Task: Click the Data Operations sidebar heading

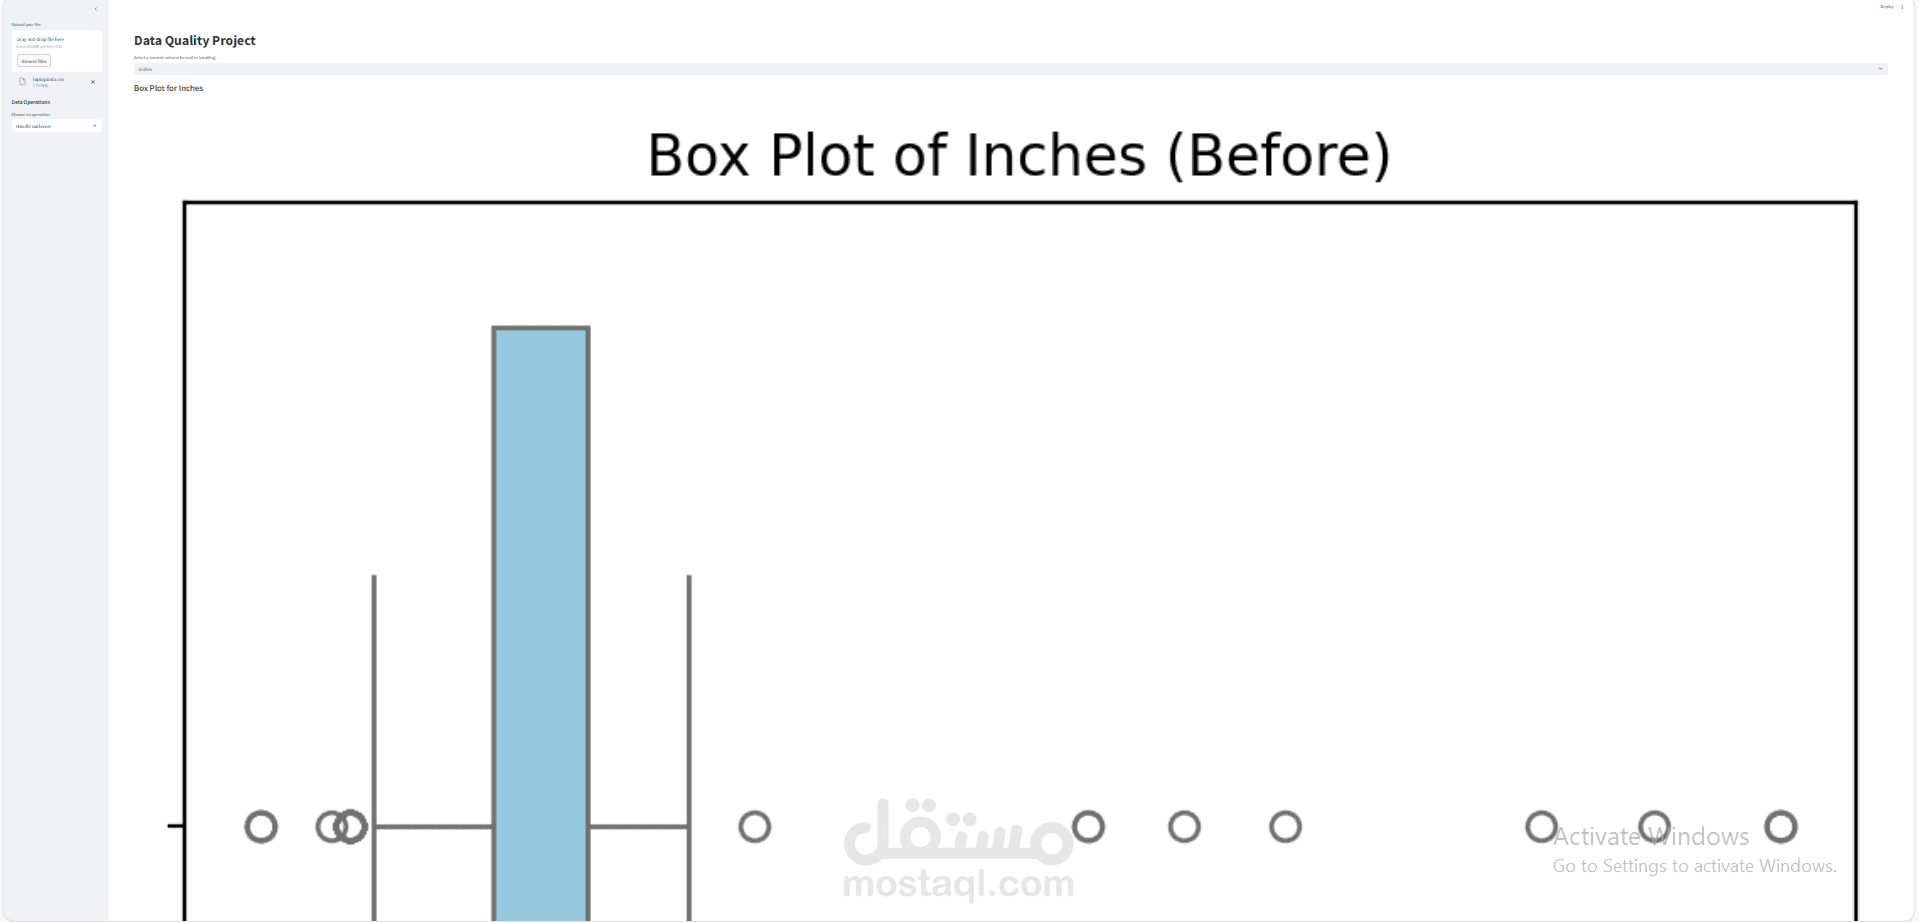Action: point(31,102)
